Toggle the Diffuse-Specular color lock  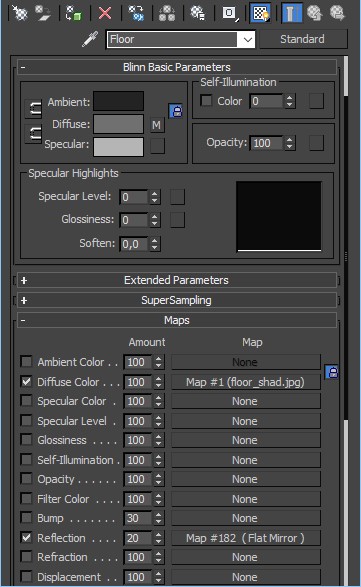pyautogui.click(x=33, y=134)
